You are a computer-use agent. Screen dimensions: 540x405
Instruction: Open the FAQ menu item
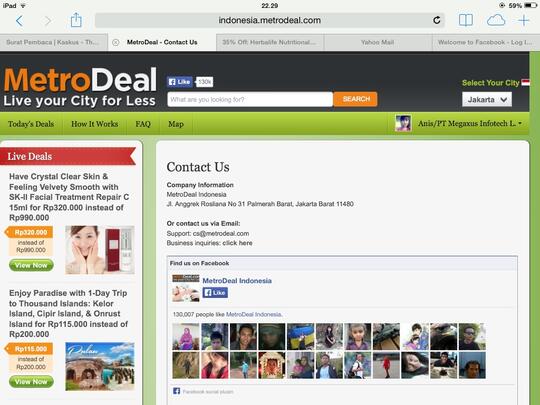[x=143, y=124]
